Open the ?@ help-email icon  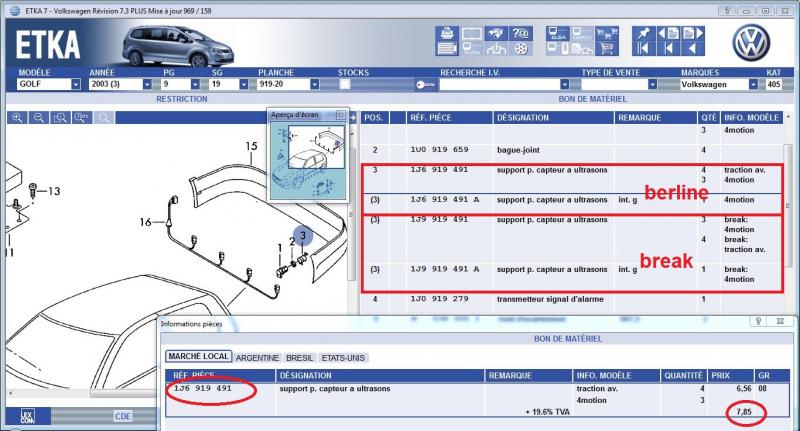520,33
